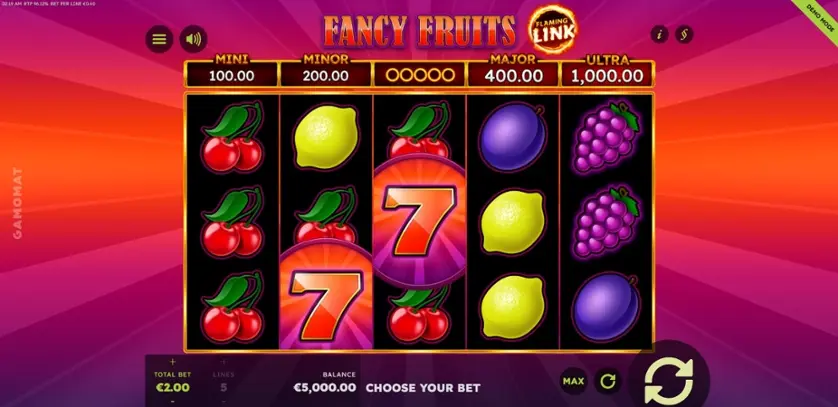Decrease number of lines with the minus
Viewport: 838px width, 407px height.
pyautogui.click(x=223, y=401)
